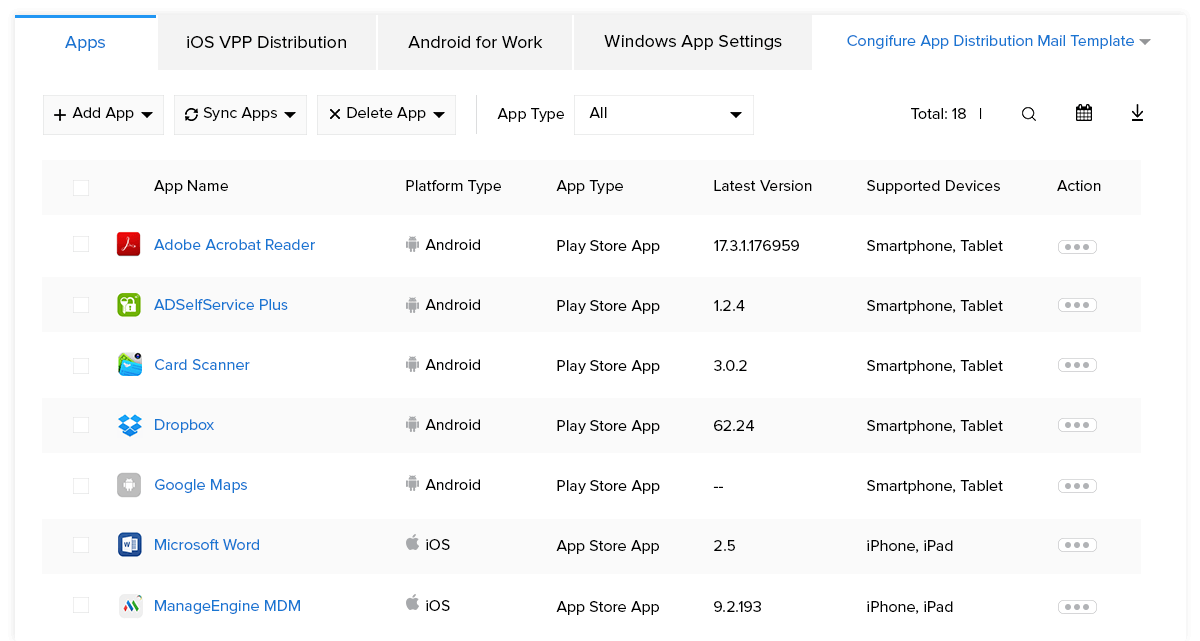This screenshot has width=1200, height=641.
Task: Click the Adobe Acrobat Reader app icon
Action: pos(129,244)
